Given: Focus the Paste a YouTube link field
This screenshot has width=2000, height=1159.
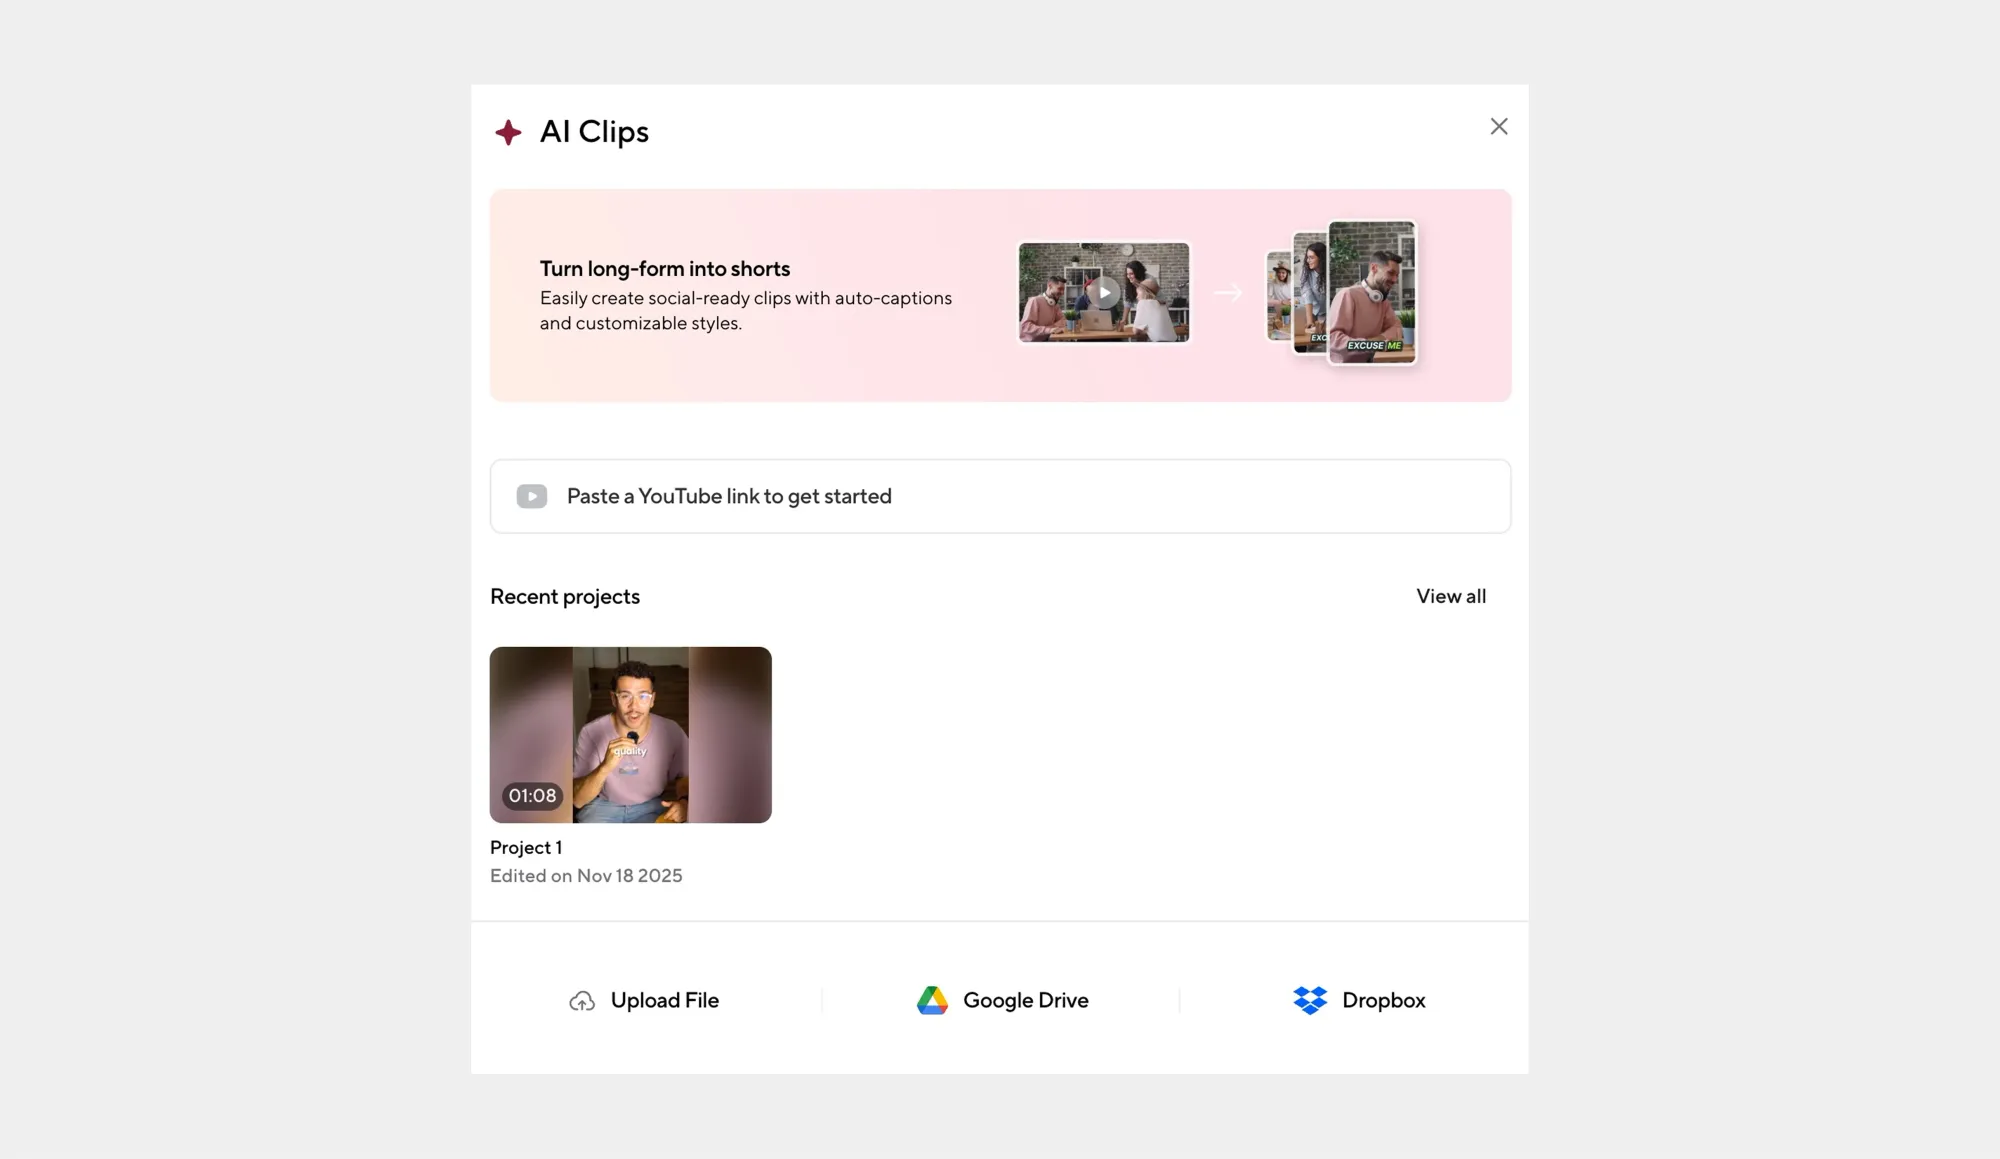Looking at the screenshot, I should point(1000,496).
